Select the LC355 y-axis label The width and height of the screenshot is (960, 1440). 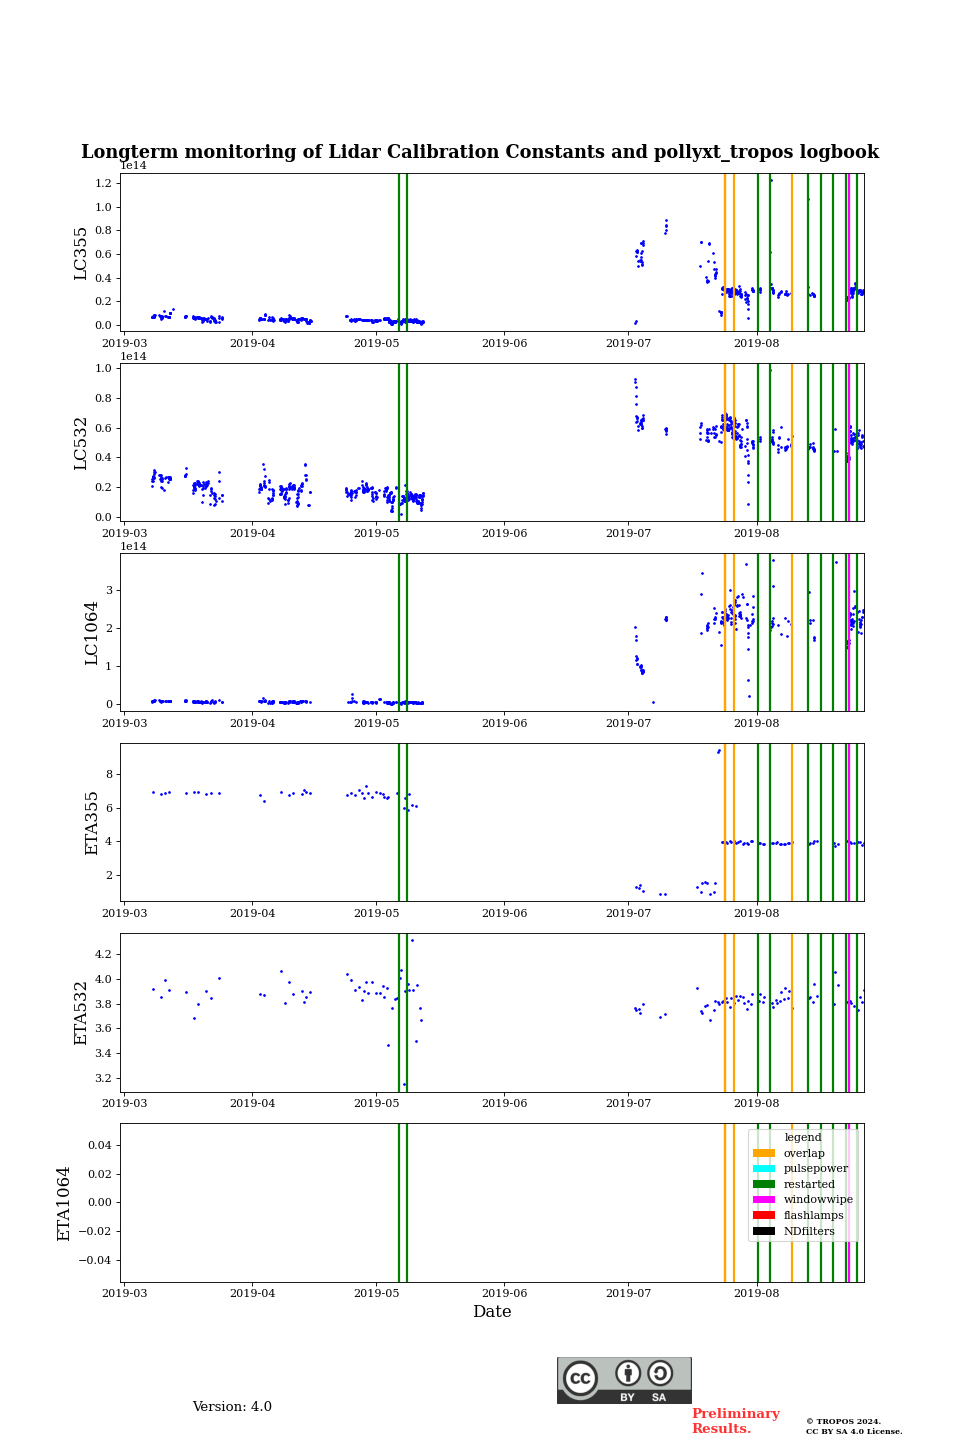pos(81,253)
